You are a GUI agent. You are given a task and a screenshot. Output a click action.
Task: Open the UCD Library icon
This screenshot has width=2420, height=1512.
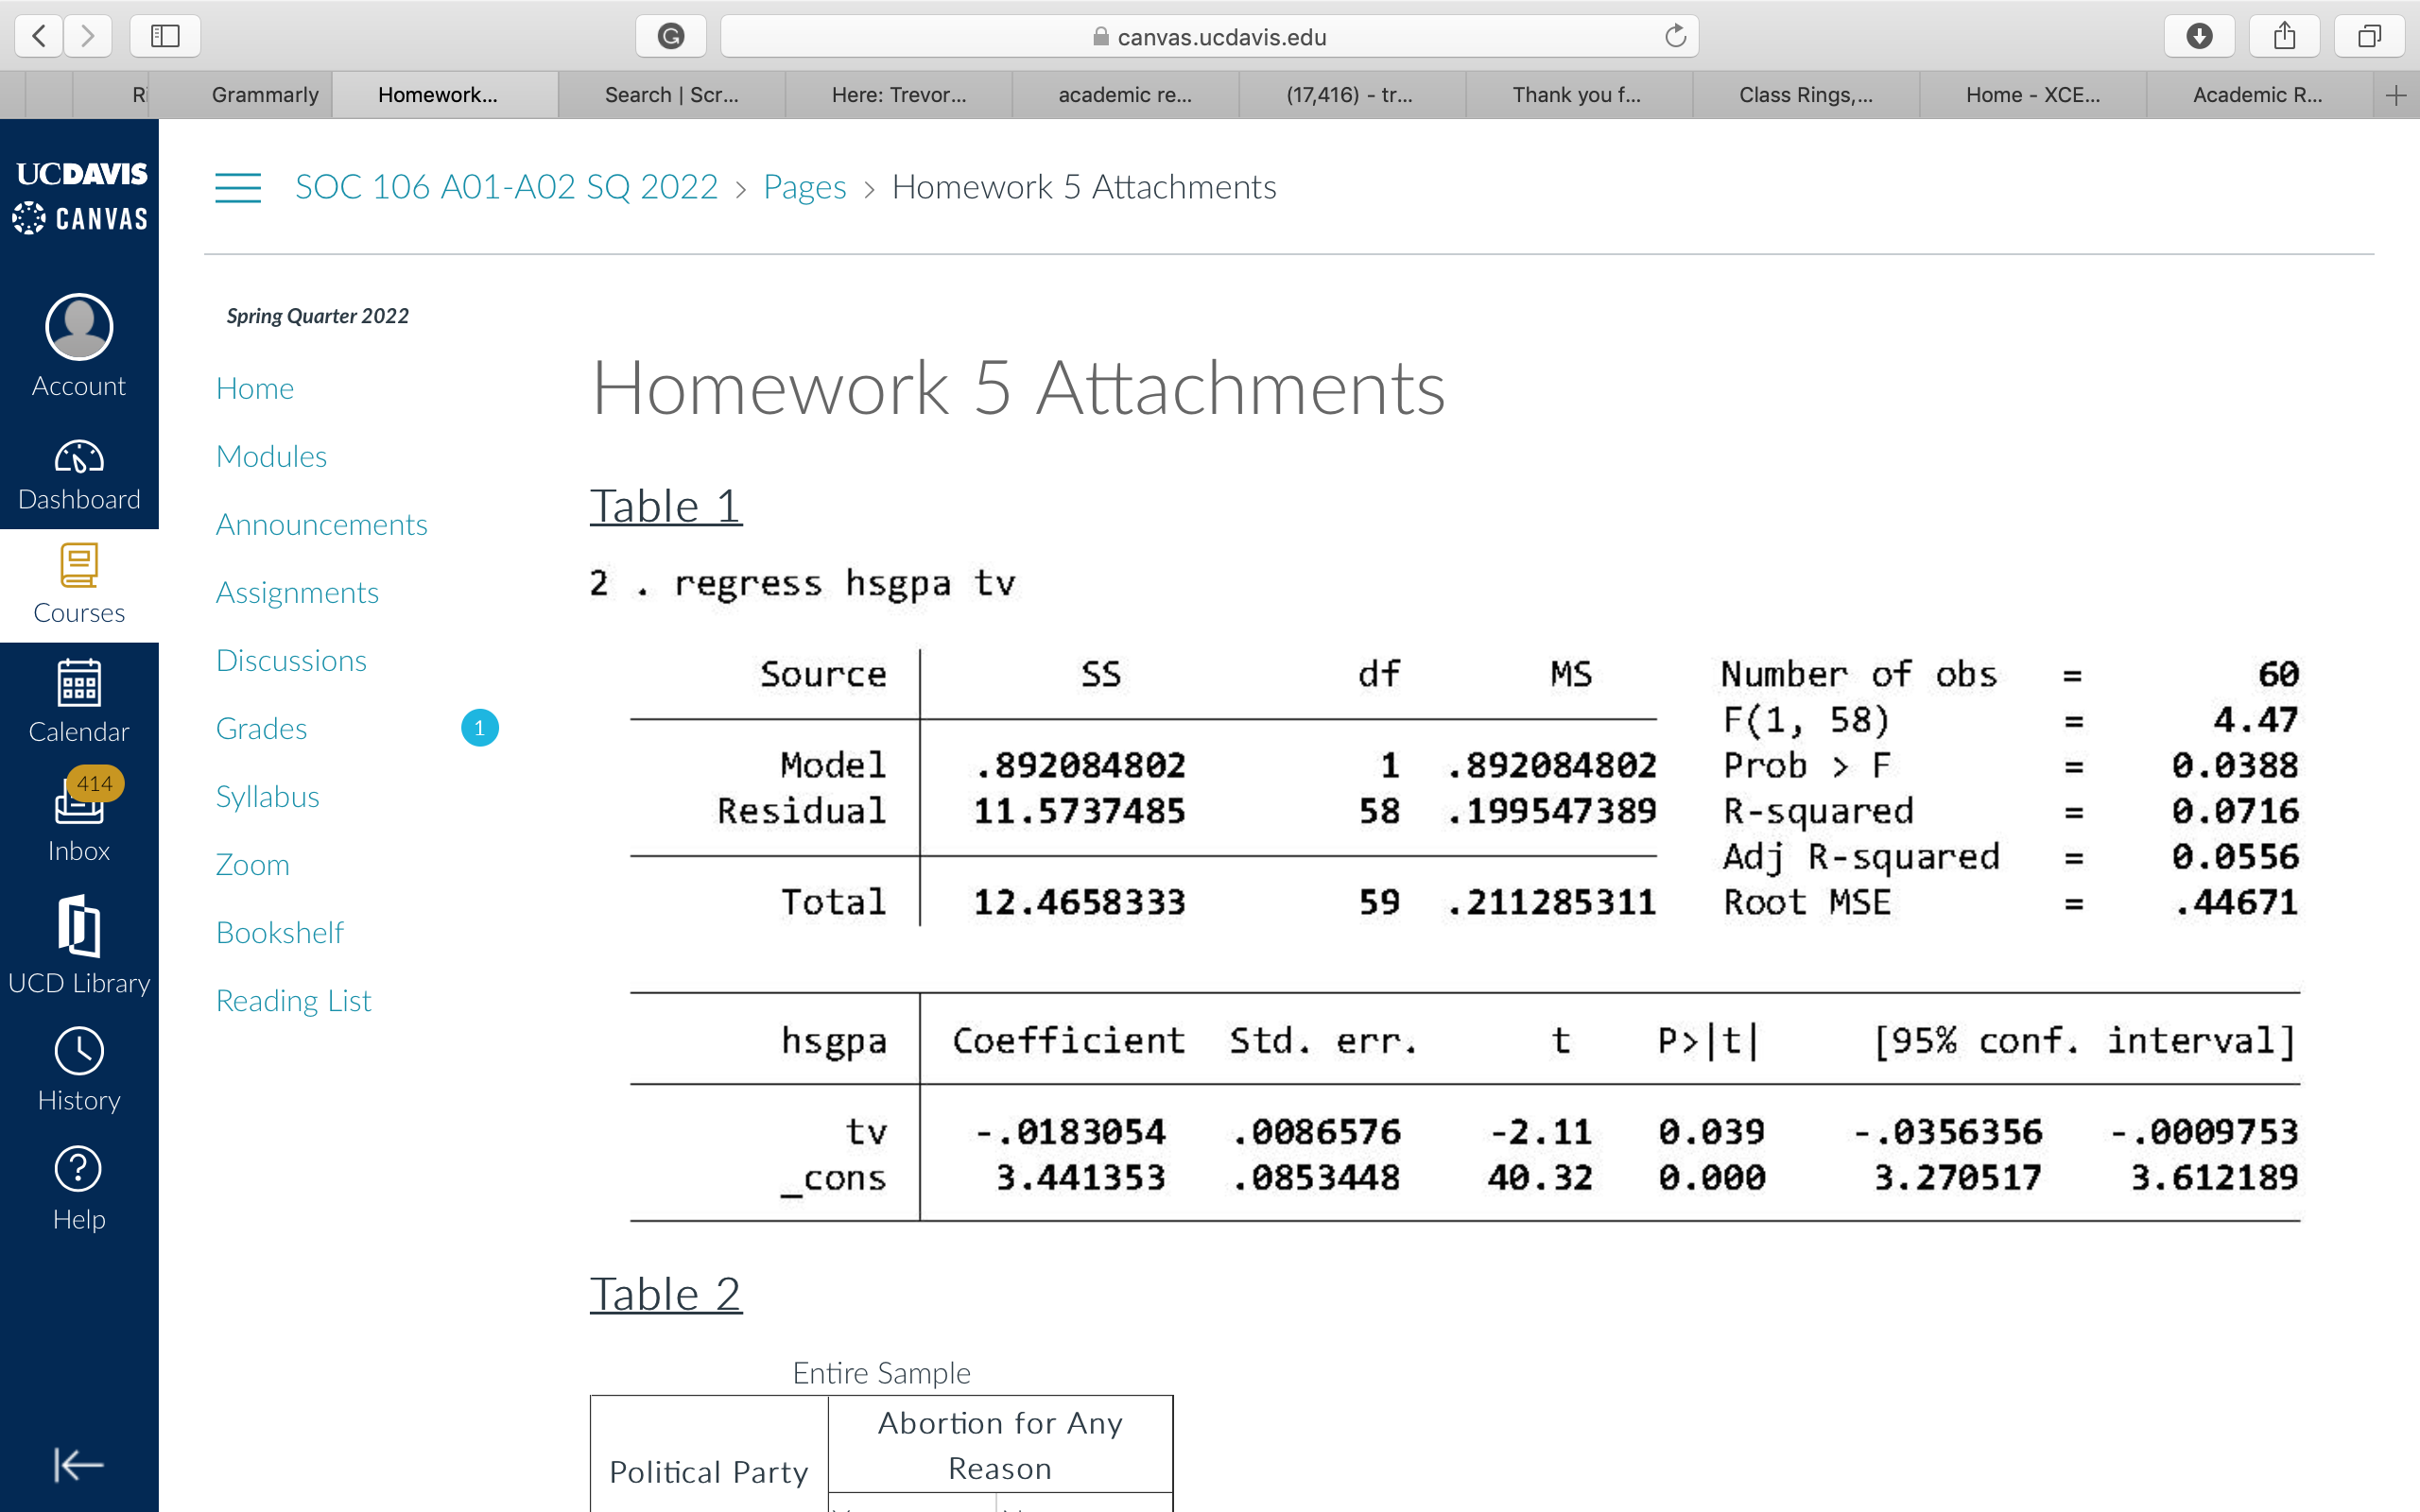[78, 928]
